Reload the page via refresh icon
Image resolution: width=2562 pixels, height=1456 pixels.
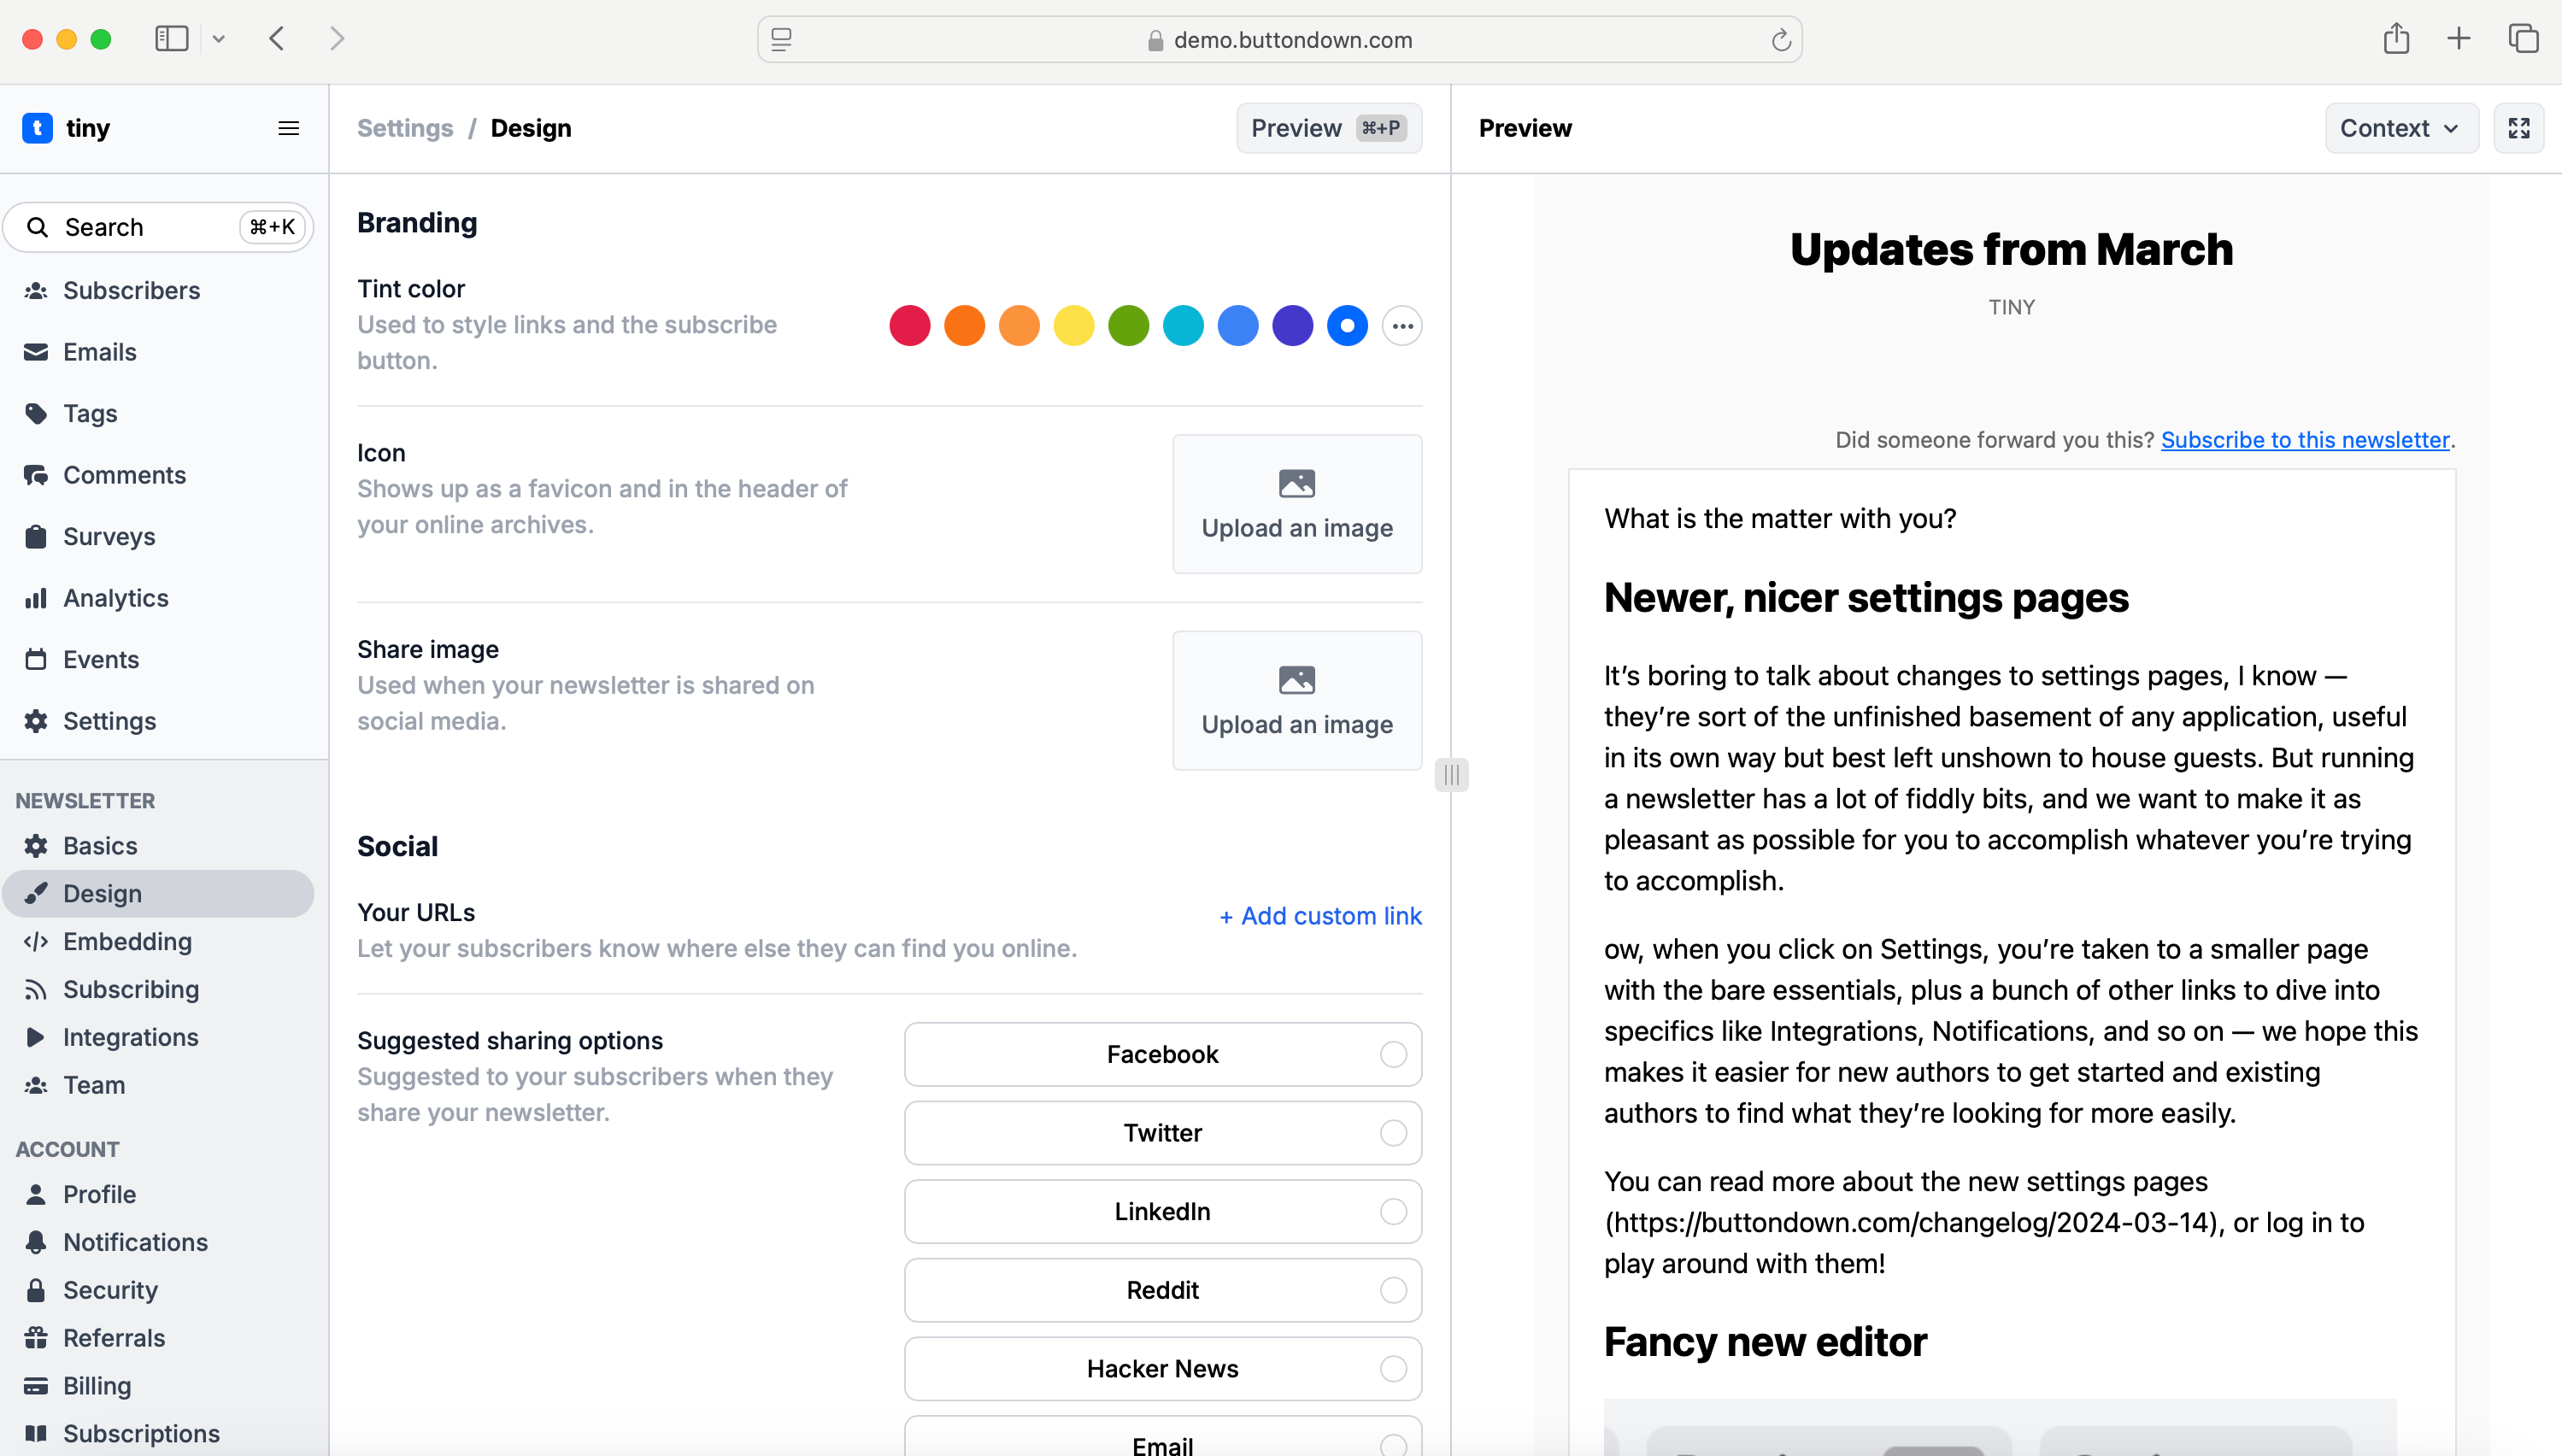tap(1780, 40)
